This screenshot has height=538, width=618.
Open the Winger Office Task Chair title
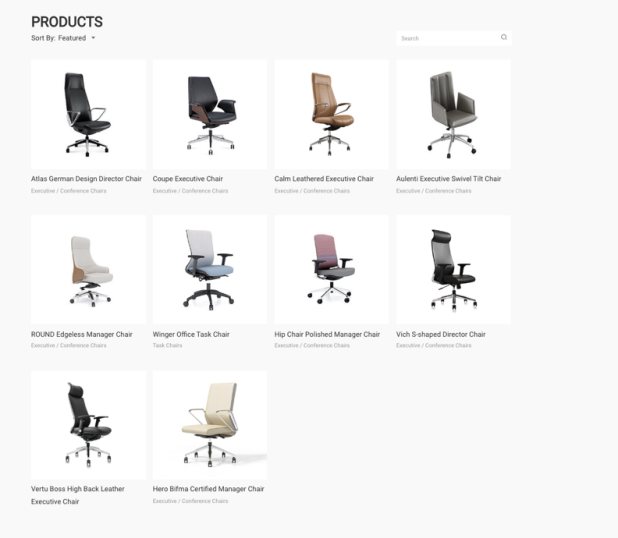point(191,334)
